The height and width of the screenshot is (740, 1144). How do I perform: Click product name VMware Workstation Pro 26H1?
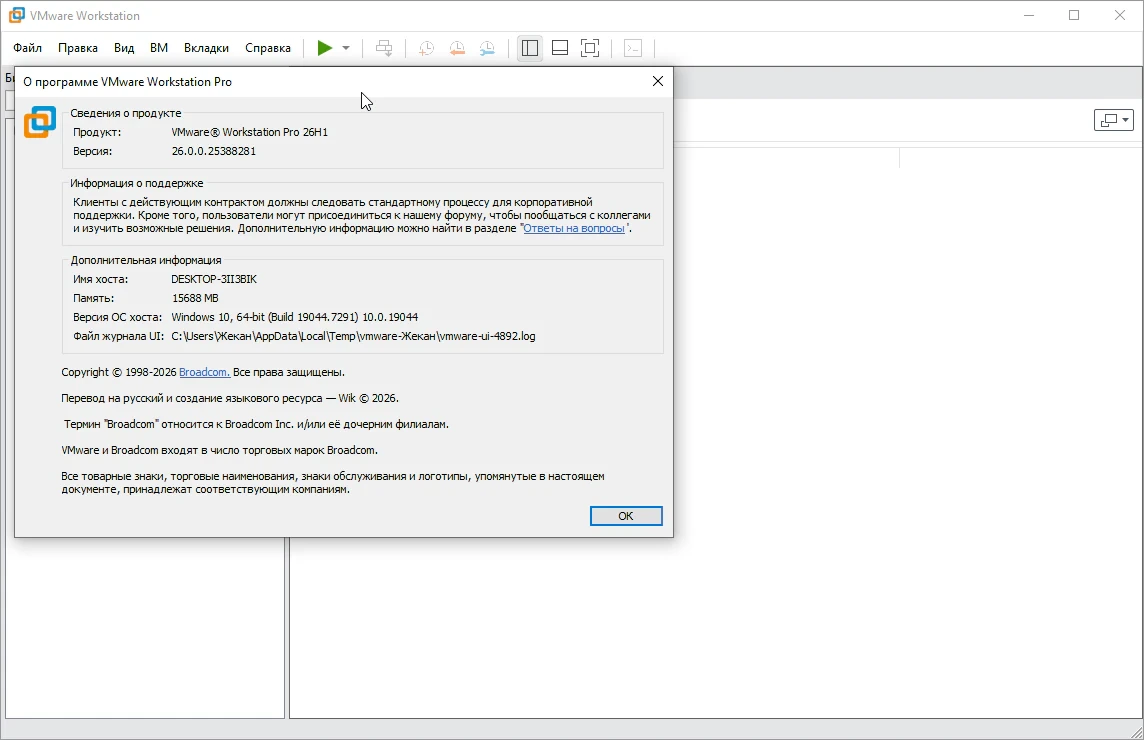[250, 132]
